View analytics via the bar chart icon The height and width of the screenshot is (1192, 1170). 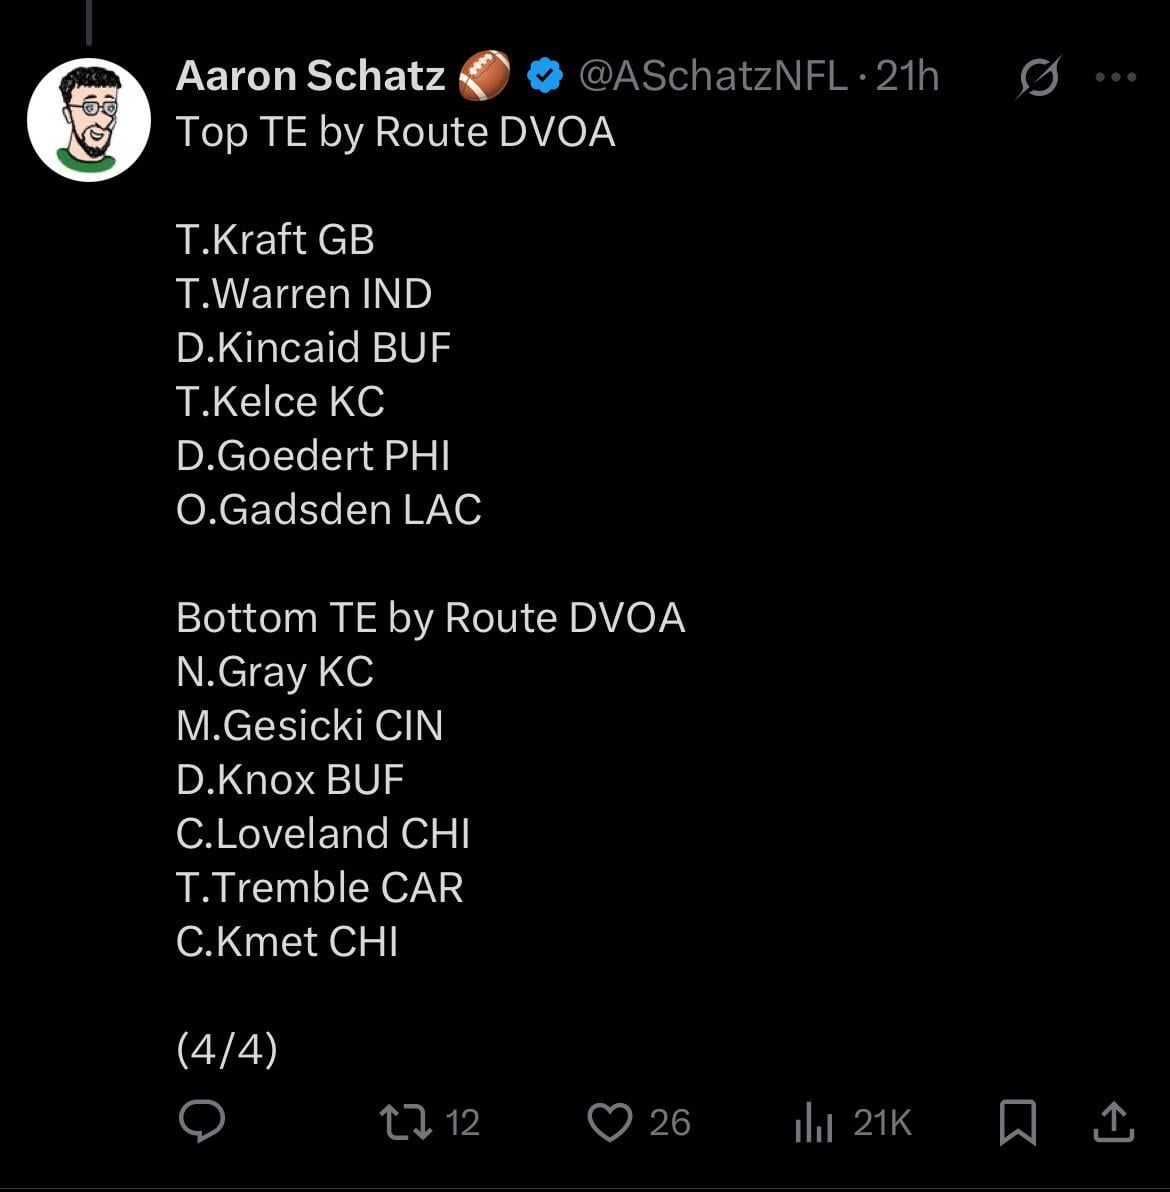click(813, 1121)
